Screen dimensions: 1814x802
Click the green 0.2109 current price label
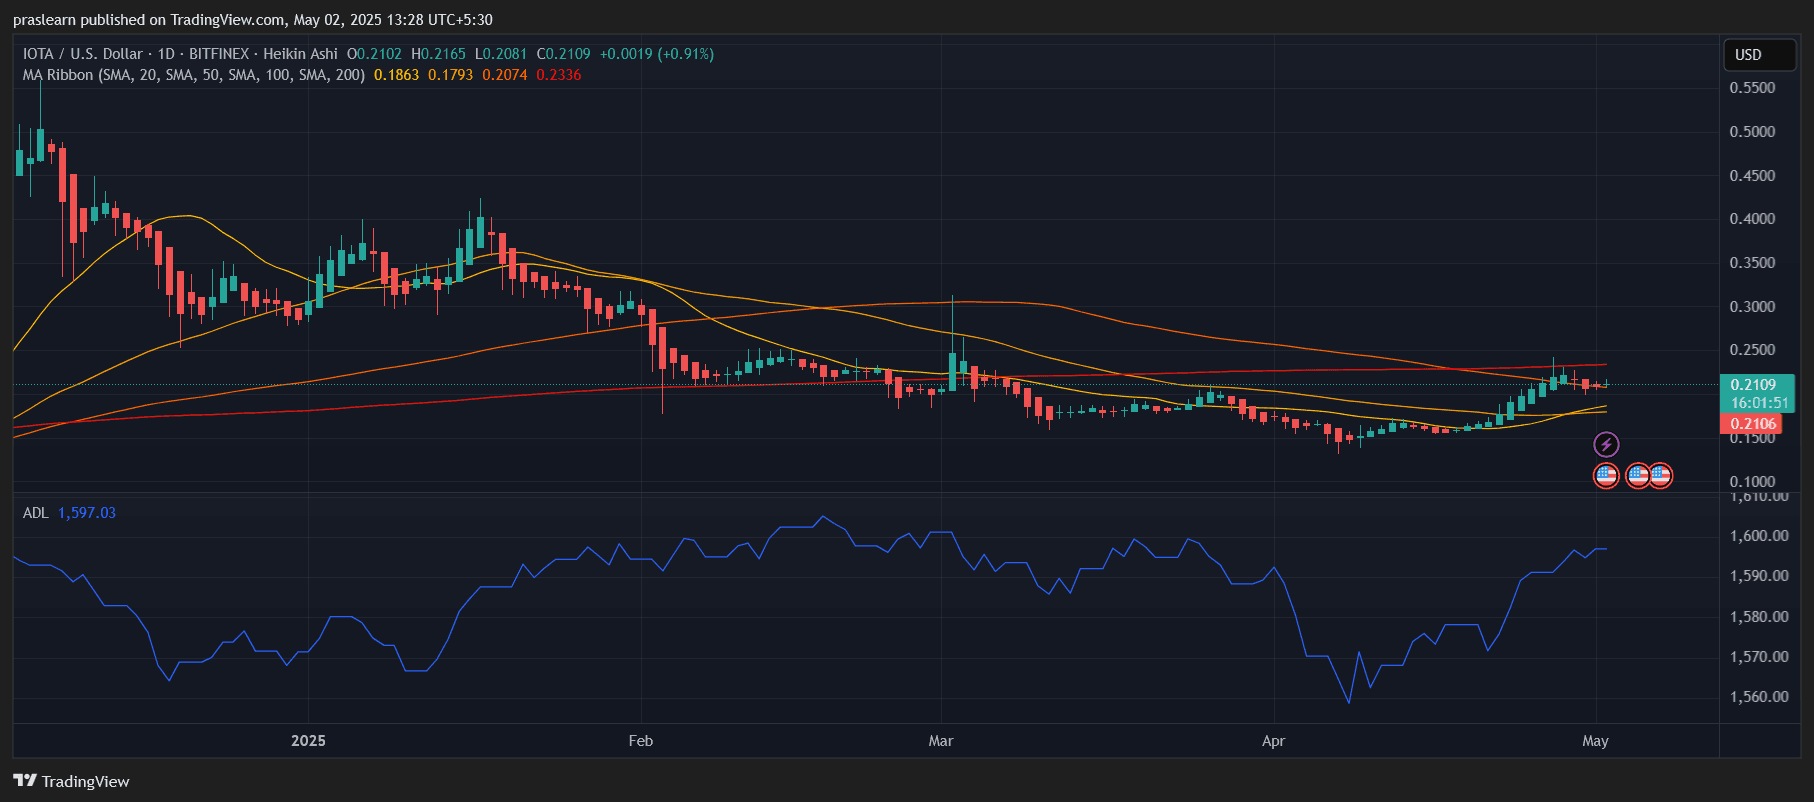coord(1757,385)
